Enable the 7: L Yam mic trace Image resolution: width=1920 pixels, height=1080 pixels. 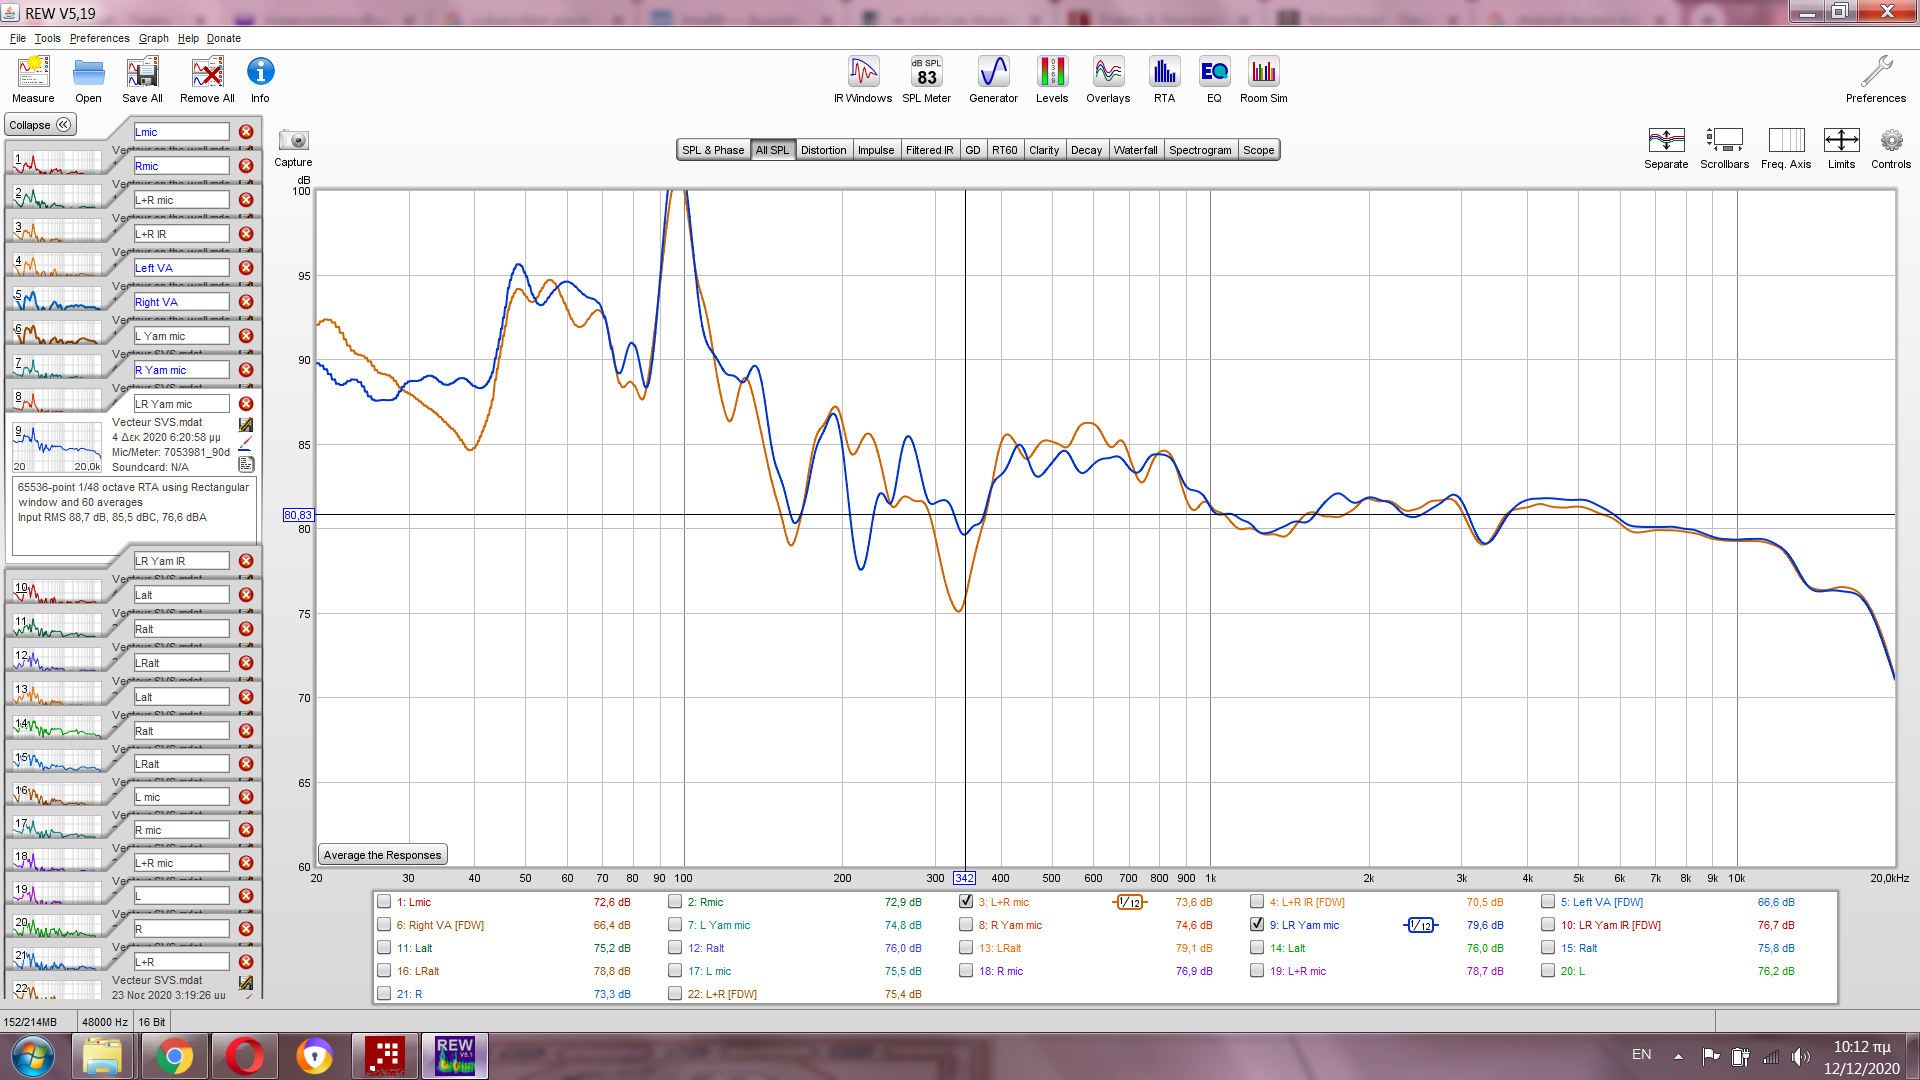(675, 925)
